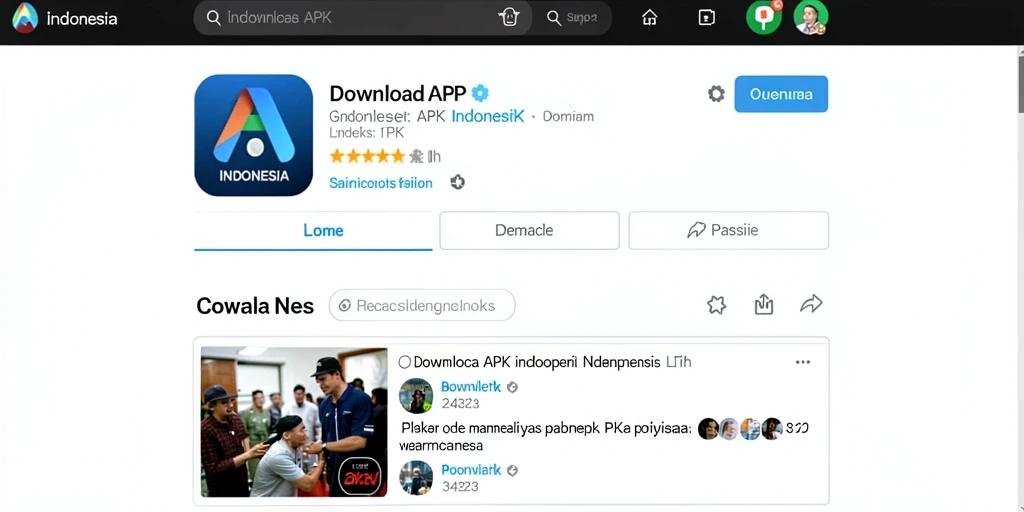
Task: Open the three-dot post options menu
Action: pyautogui.click(x=803, y=362)
